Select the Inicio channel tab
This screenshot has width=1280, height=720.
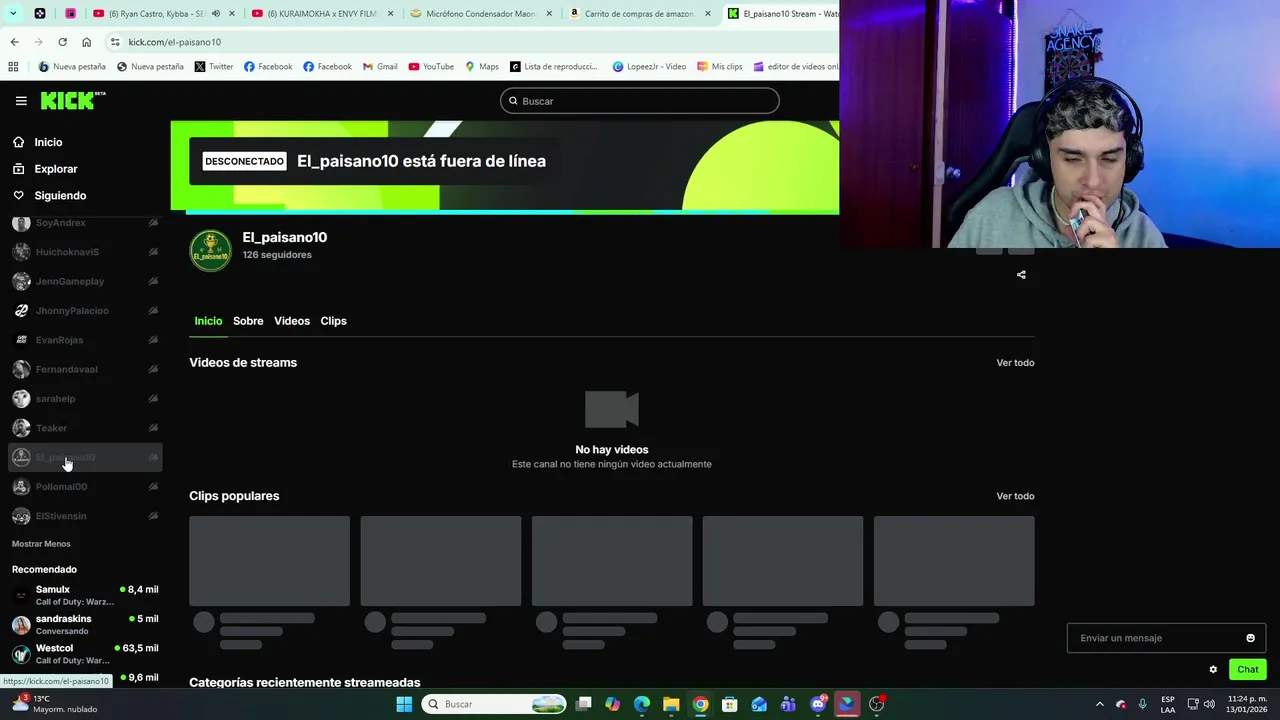click(208, 321)
